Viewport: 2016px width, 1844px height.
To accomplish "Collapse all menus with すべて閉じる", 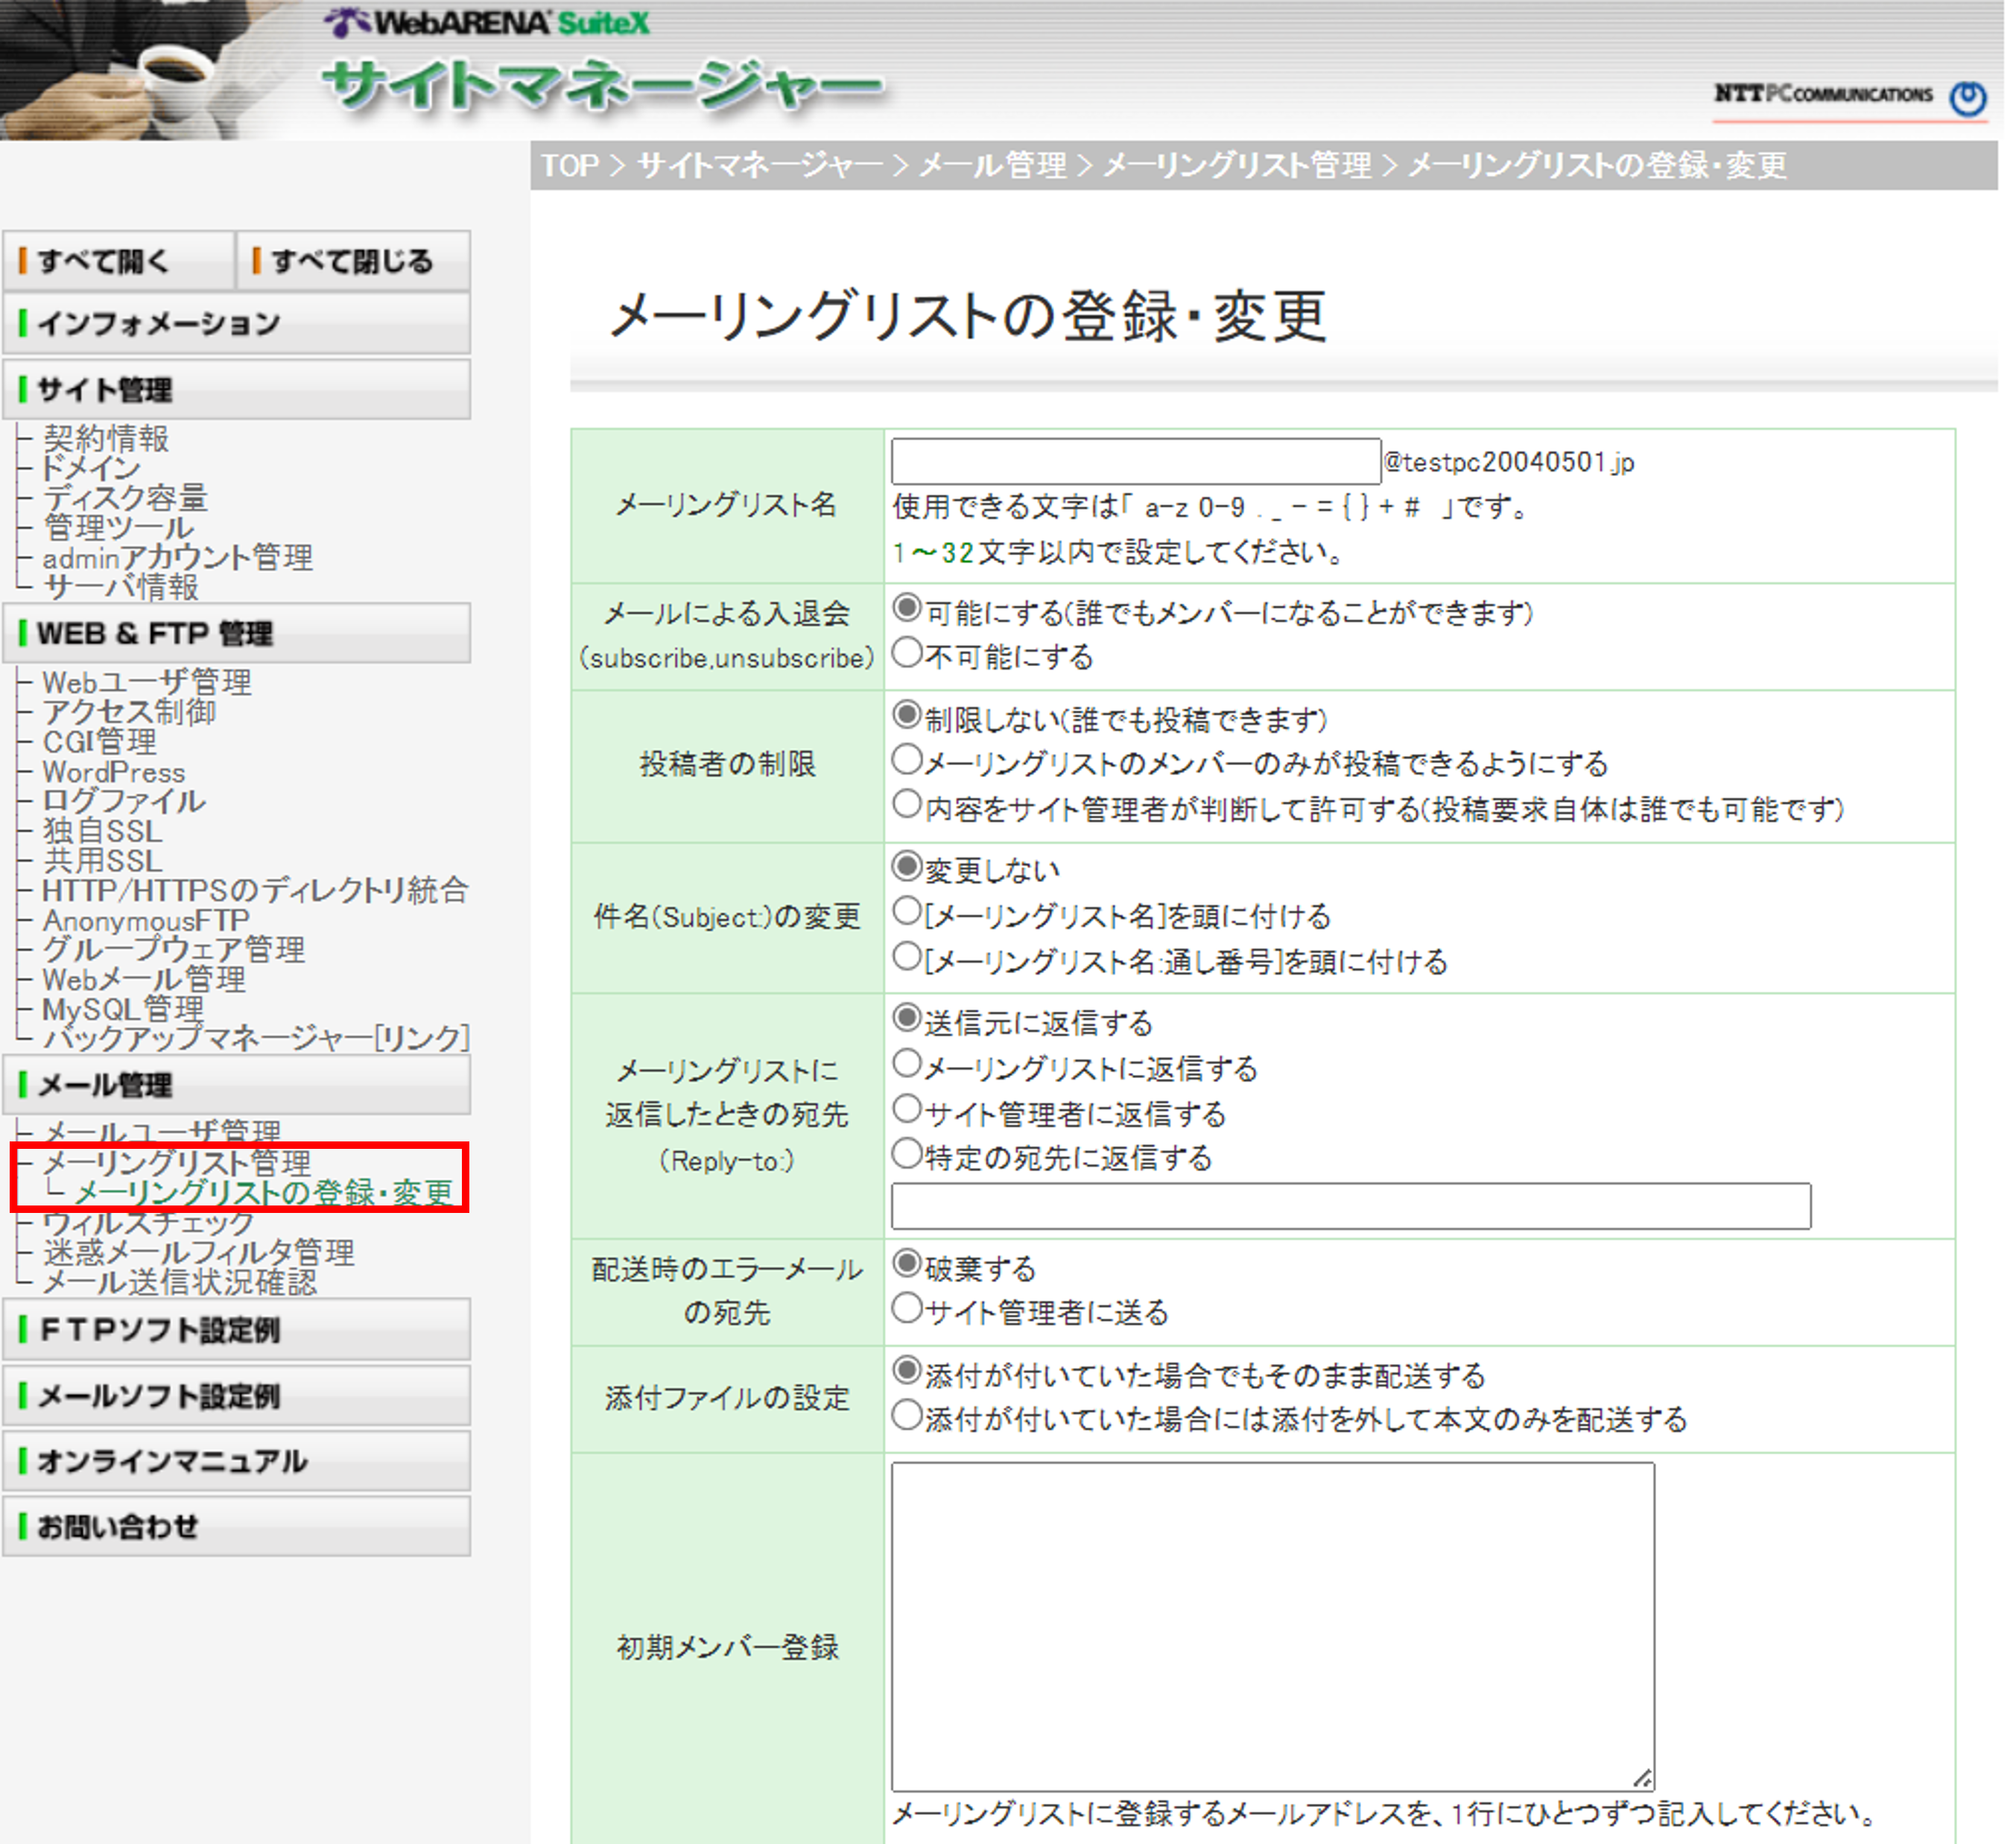I will (x=352, y=262).
